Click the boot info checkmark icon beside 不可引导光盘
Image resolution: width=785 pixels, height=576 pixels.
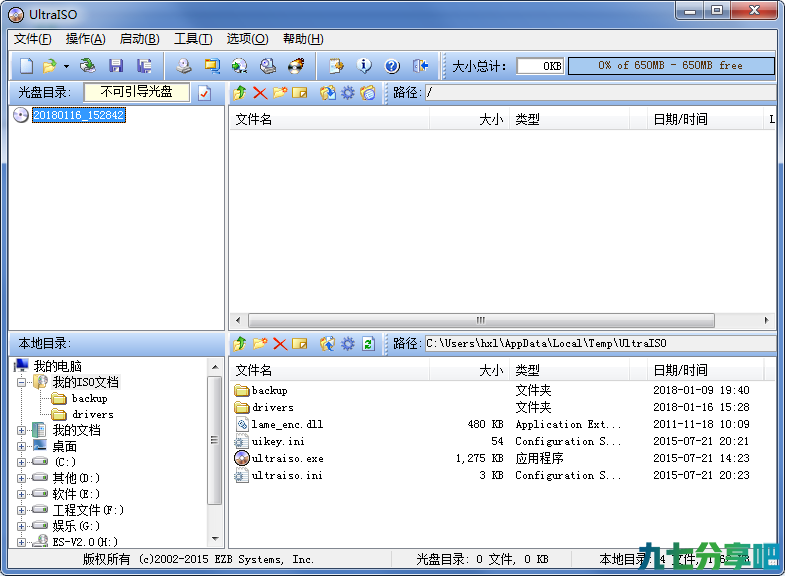(204, 93)
